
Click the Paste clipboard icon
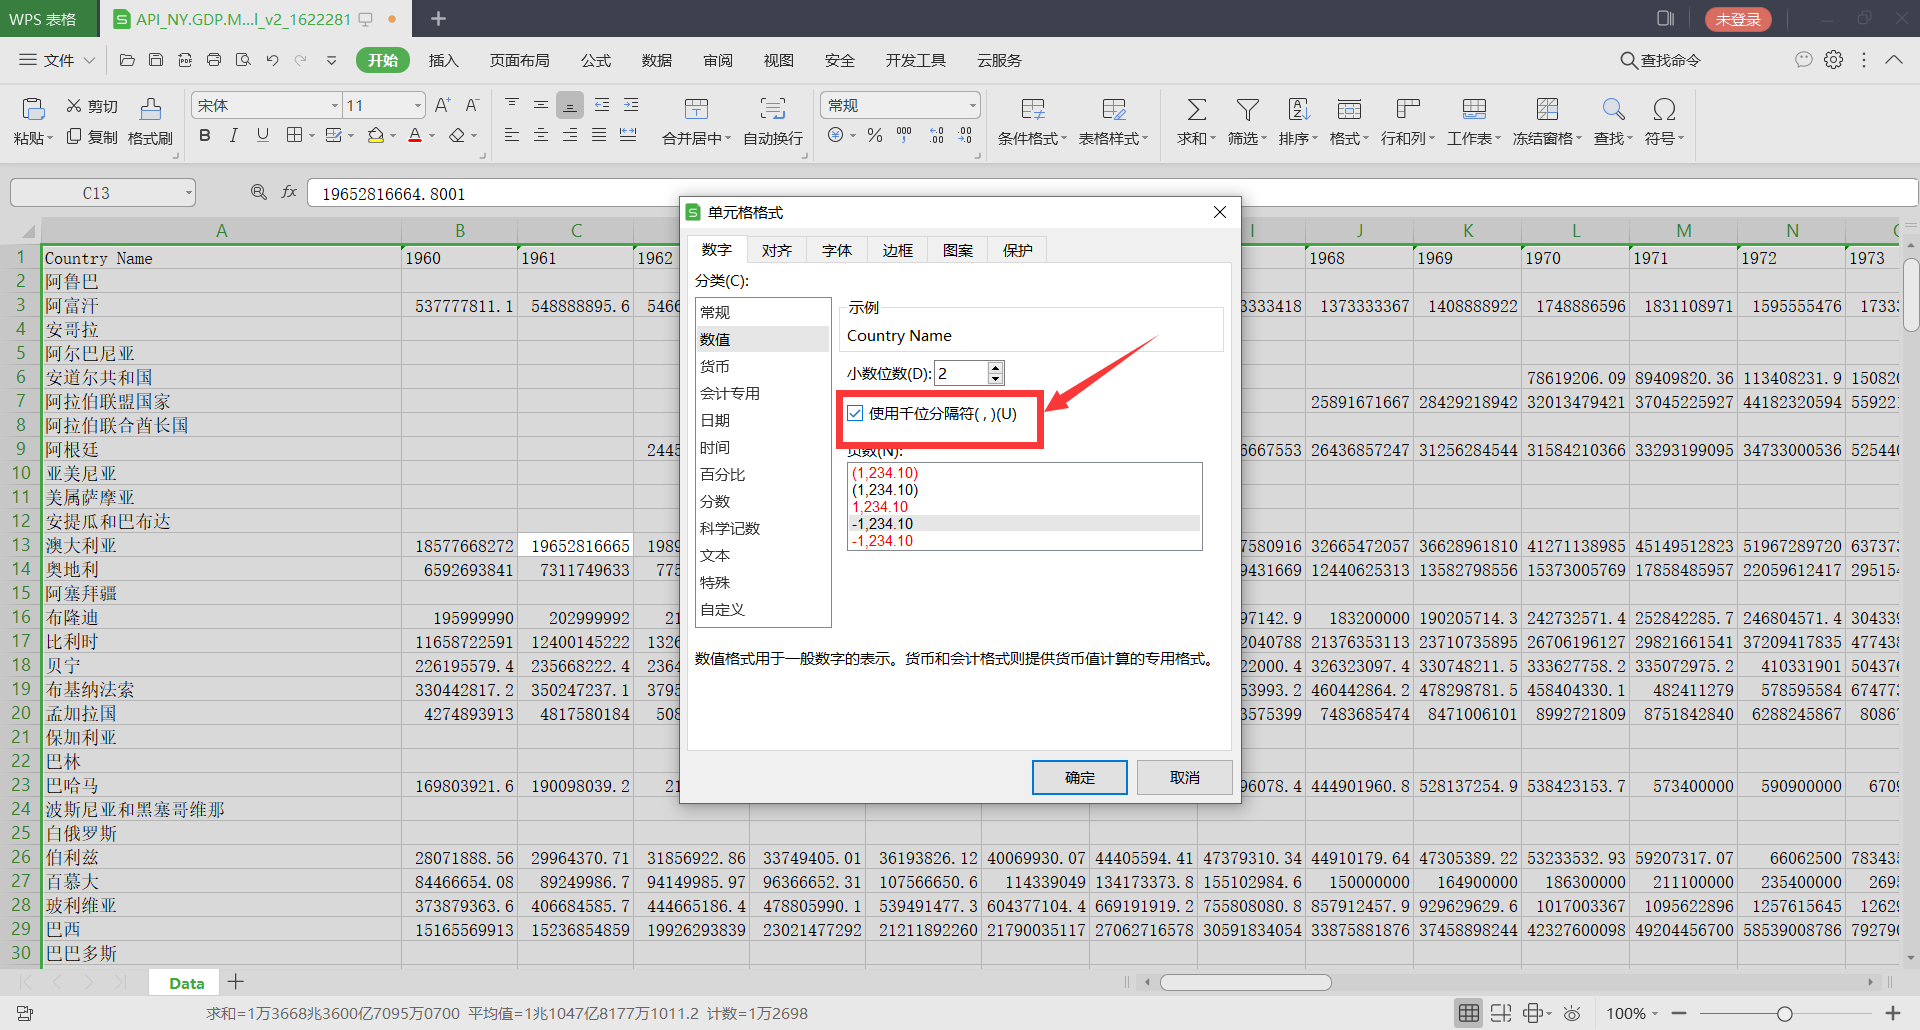33,109
